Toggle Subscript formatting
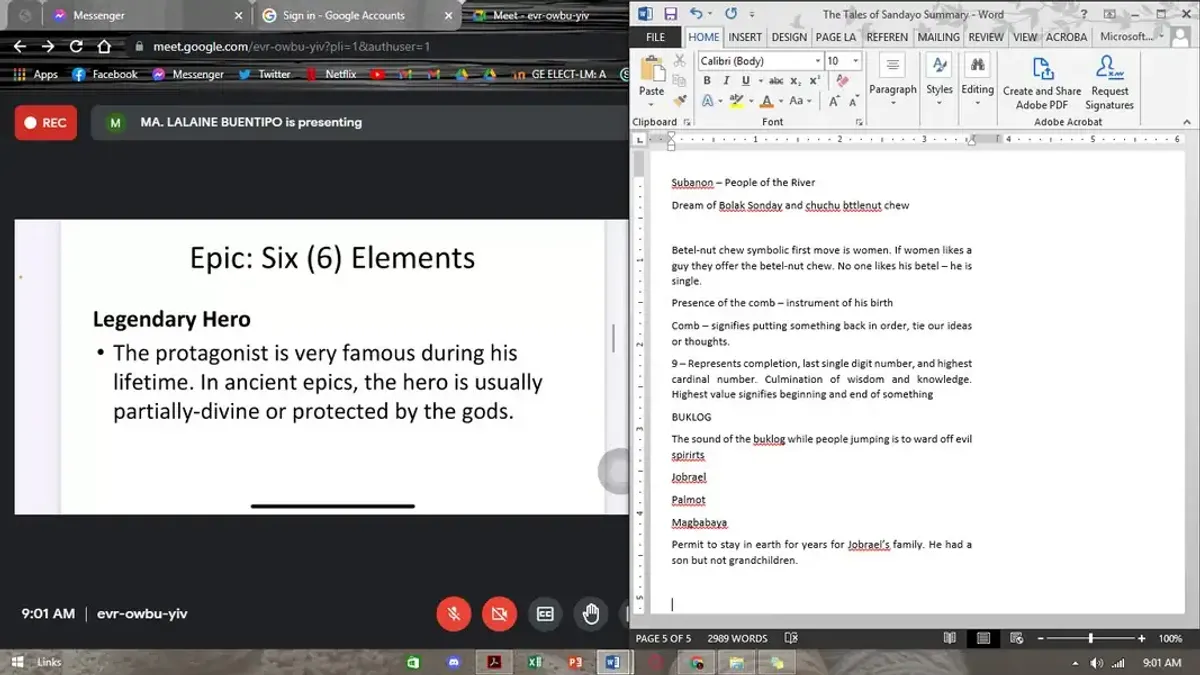 click(x=795, y=81)
